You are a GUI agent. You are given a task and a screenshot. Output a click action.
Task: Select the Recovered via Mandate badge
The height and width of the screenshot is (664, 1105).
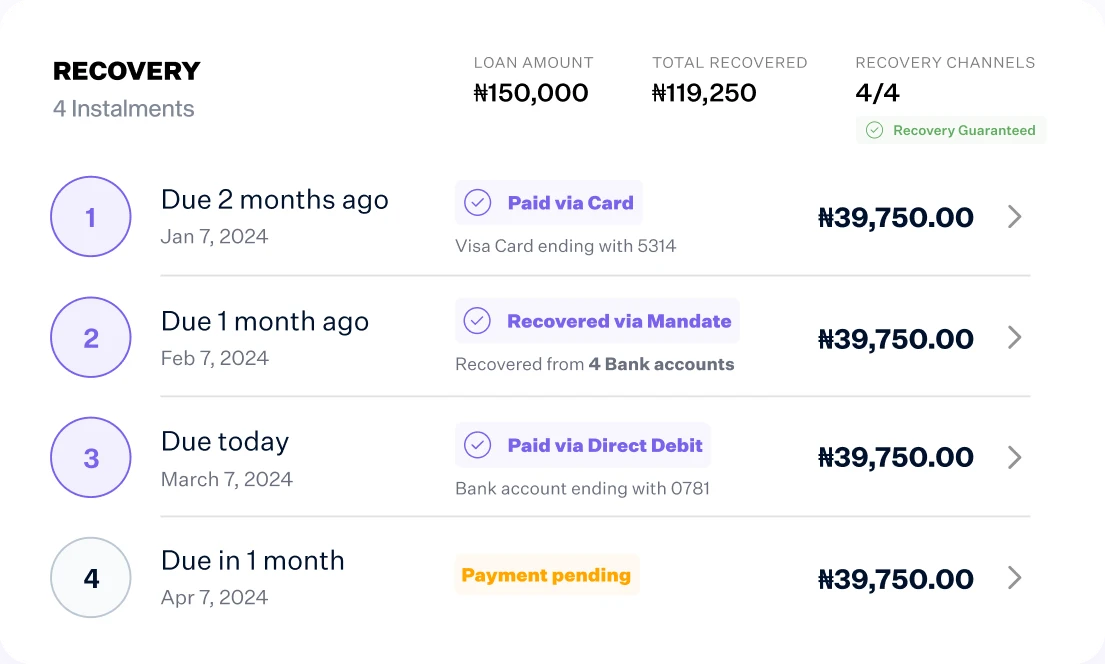598,321
